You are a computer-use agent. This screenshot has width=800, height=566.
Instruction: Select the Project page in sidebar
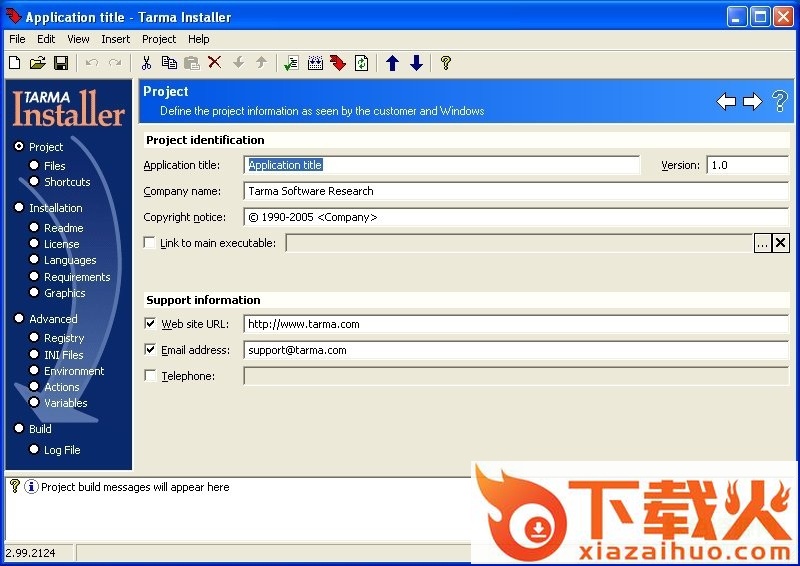(39, 147)
